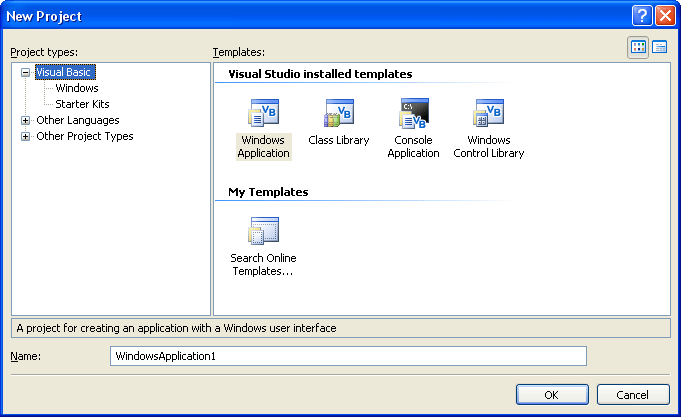
Task: Expand the Other Languages node
Action: [x=25, y=120]
